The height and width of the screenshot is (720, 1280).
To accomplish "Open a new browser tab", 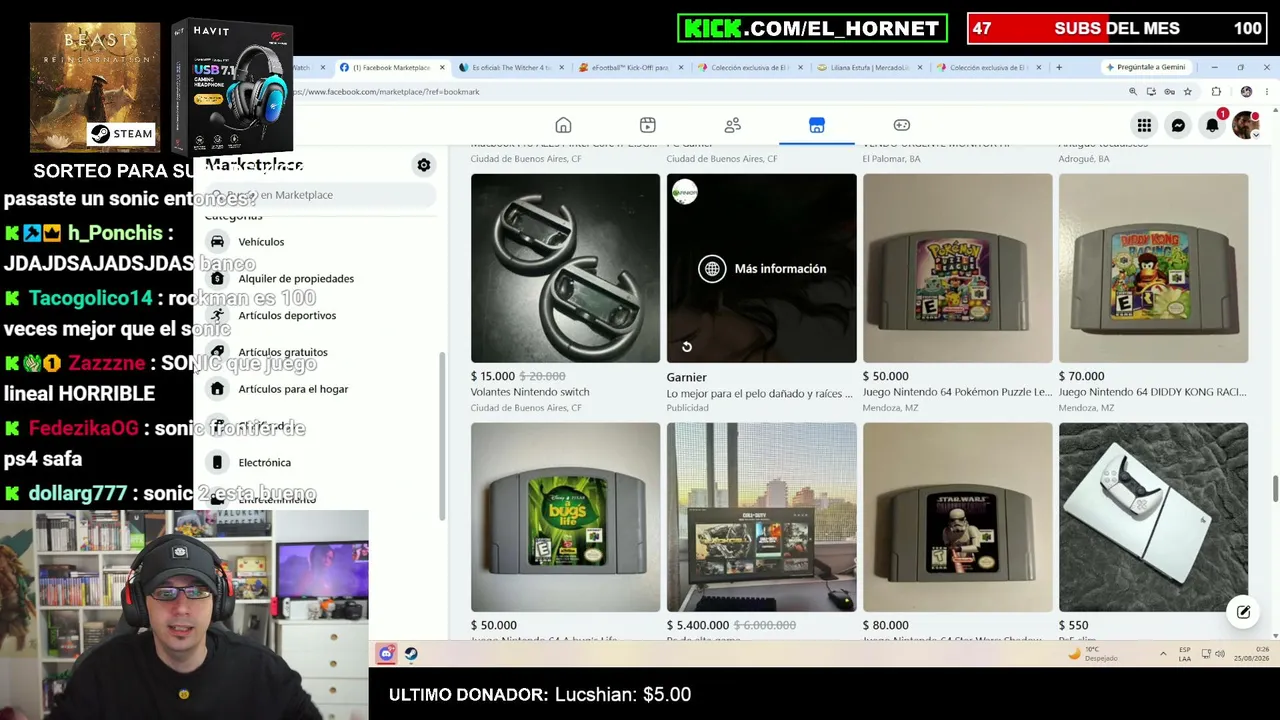I will [1059, 67].
